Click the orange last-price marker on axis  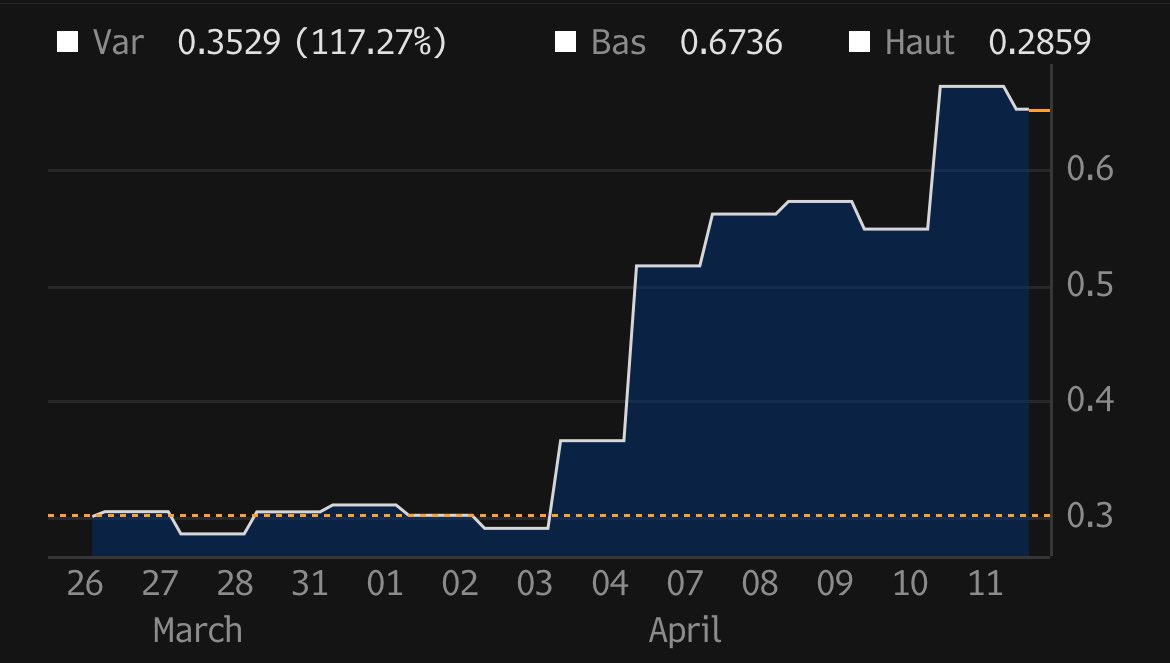click(1040, 110)
